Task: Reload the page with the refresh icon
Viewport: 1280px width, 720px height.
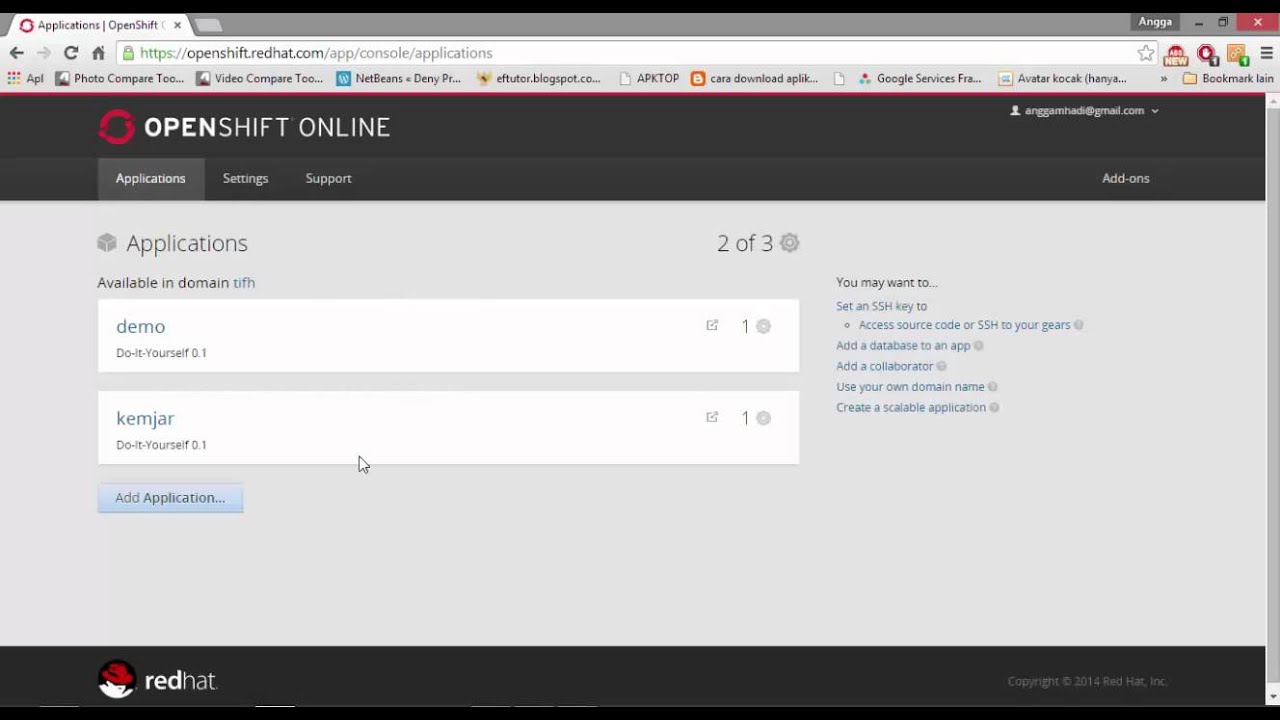Action: [x=71, y=53]
